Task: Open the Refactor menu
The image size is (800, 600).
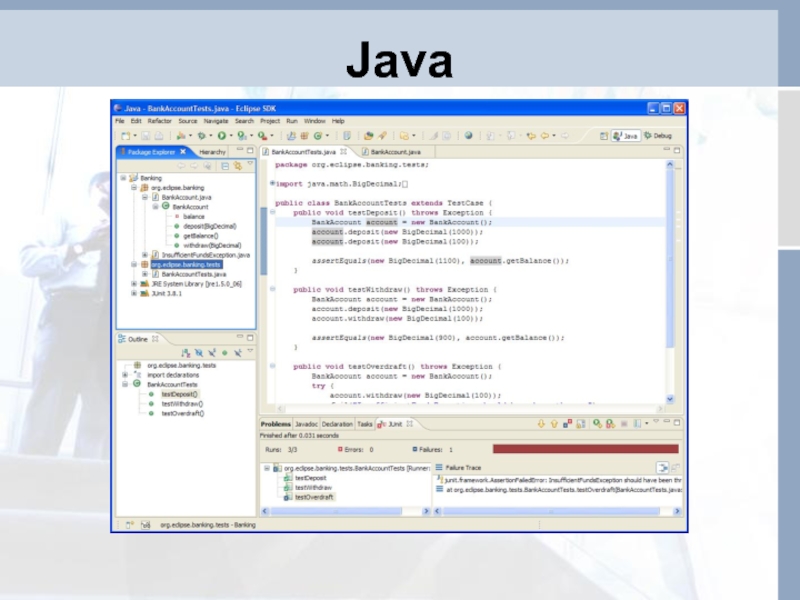Action: coord(158,121)
